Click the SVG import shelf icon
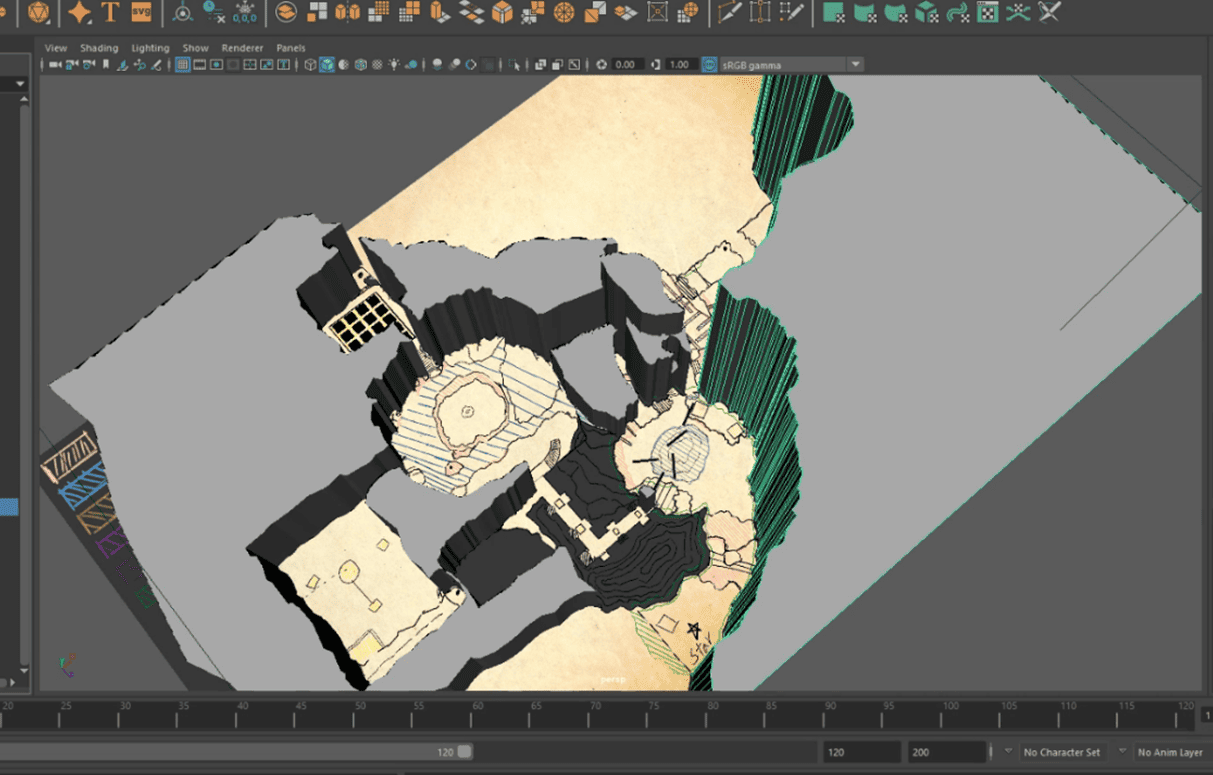 [141, 13]
